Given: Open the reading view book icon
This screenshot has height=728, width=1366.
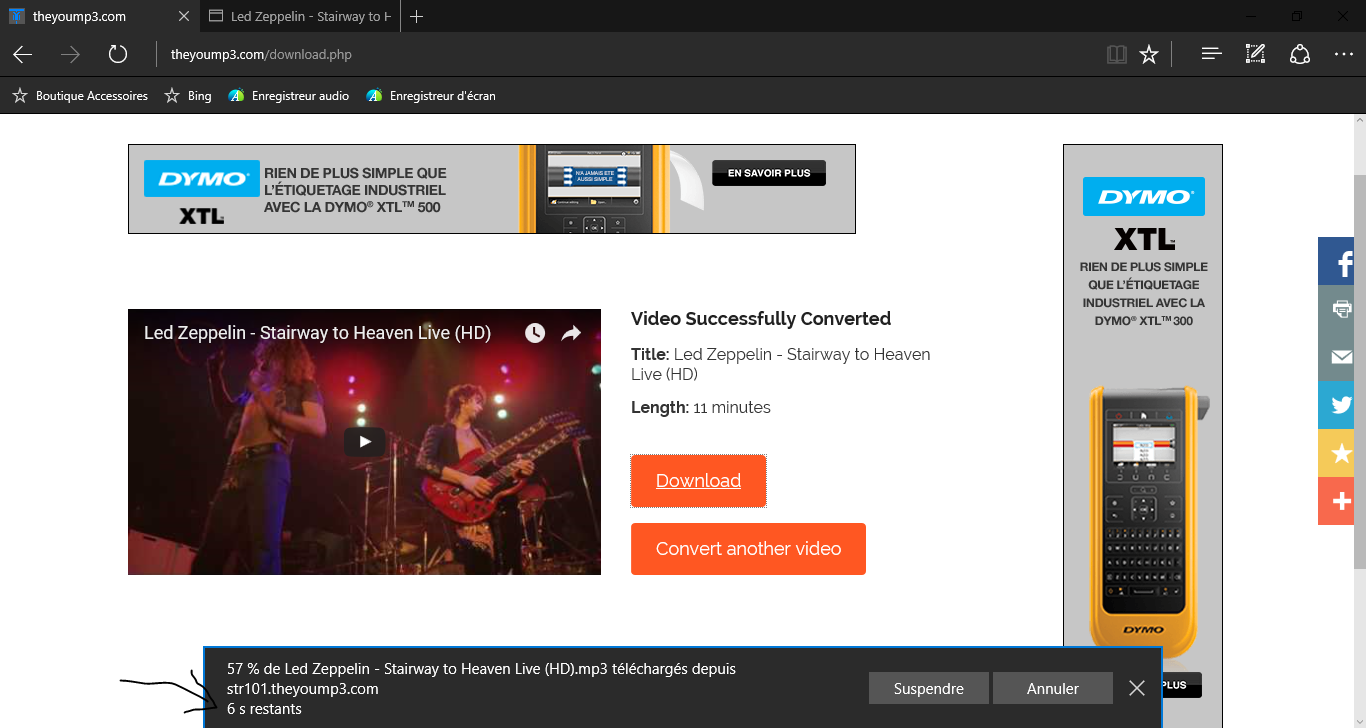Looking at the screenshot, I should coord(1117,54).
